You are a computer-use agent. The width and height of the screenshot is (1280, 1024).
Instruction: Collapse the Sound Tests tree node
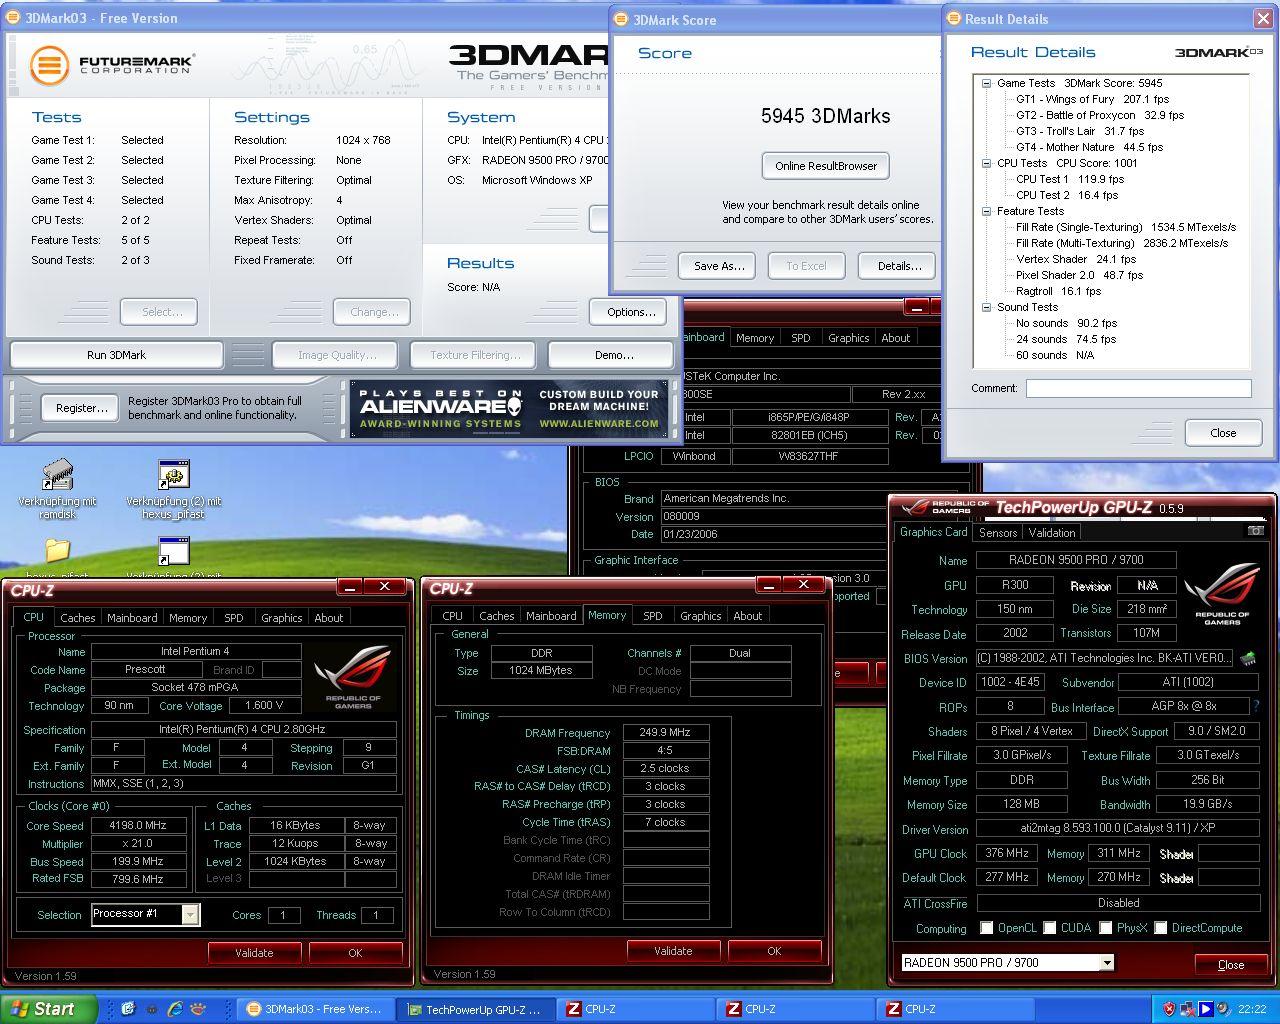tap(986, 307)
